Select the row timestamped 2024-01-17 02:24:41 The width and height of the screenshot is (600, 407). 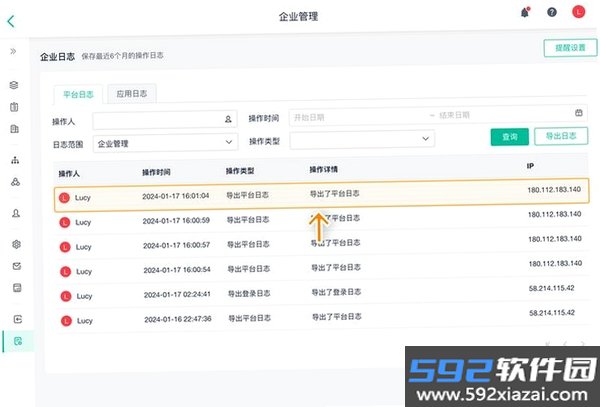pos(321,293)
